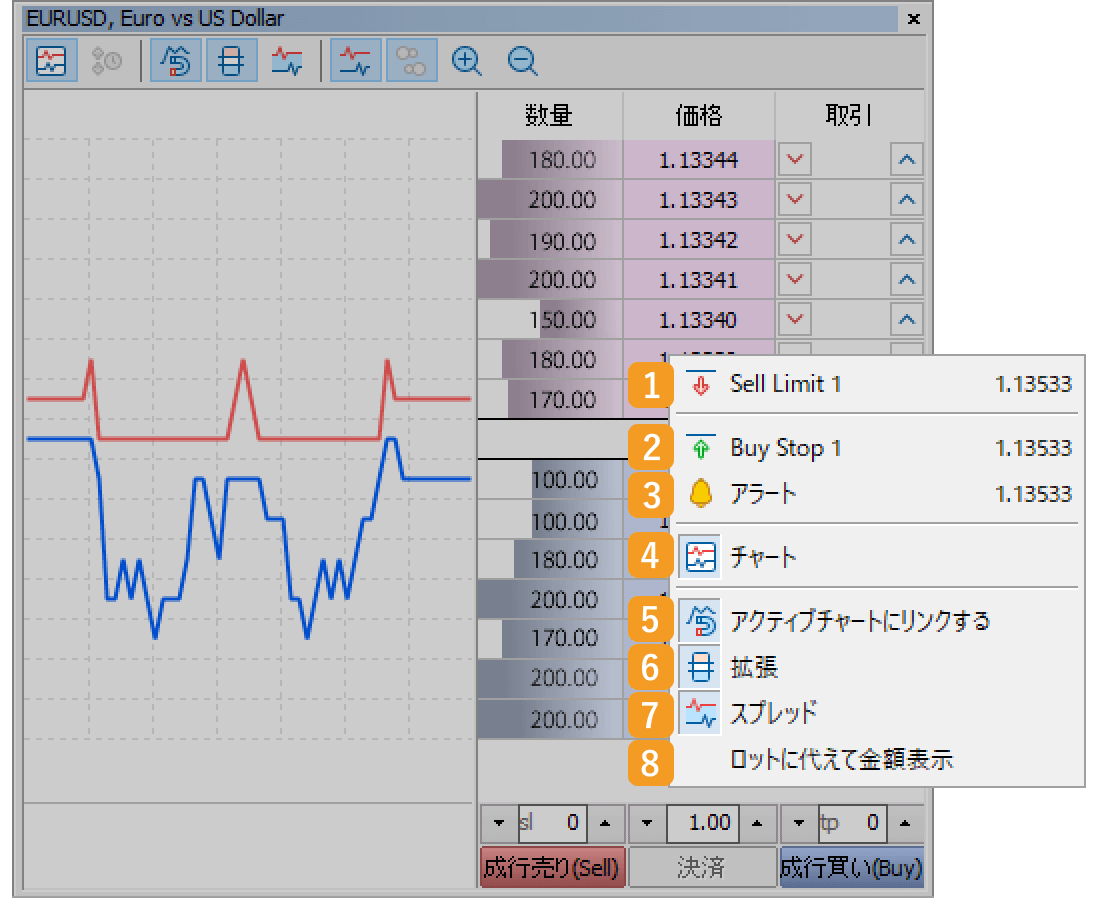Select 拡張 in the context menu

coord(877,666)
